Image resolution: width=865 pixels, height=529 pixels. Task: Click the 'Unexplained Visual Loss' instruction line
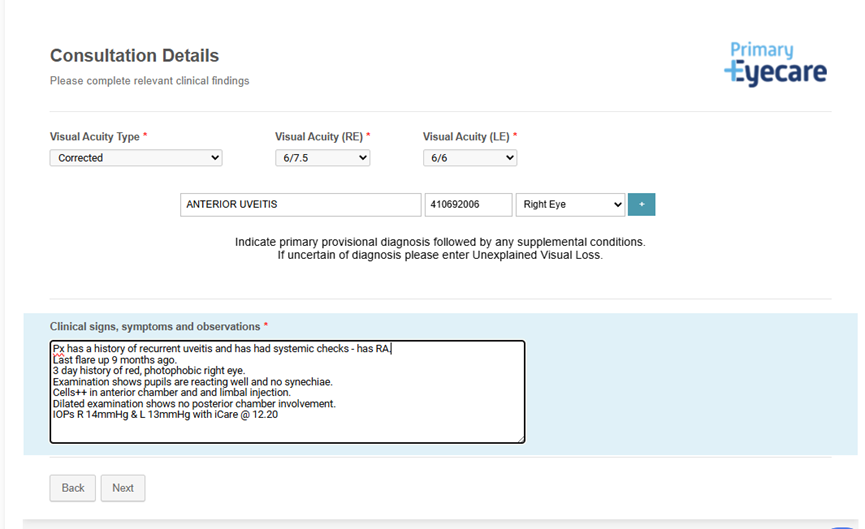click(x=440, y=255)
